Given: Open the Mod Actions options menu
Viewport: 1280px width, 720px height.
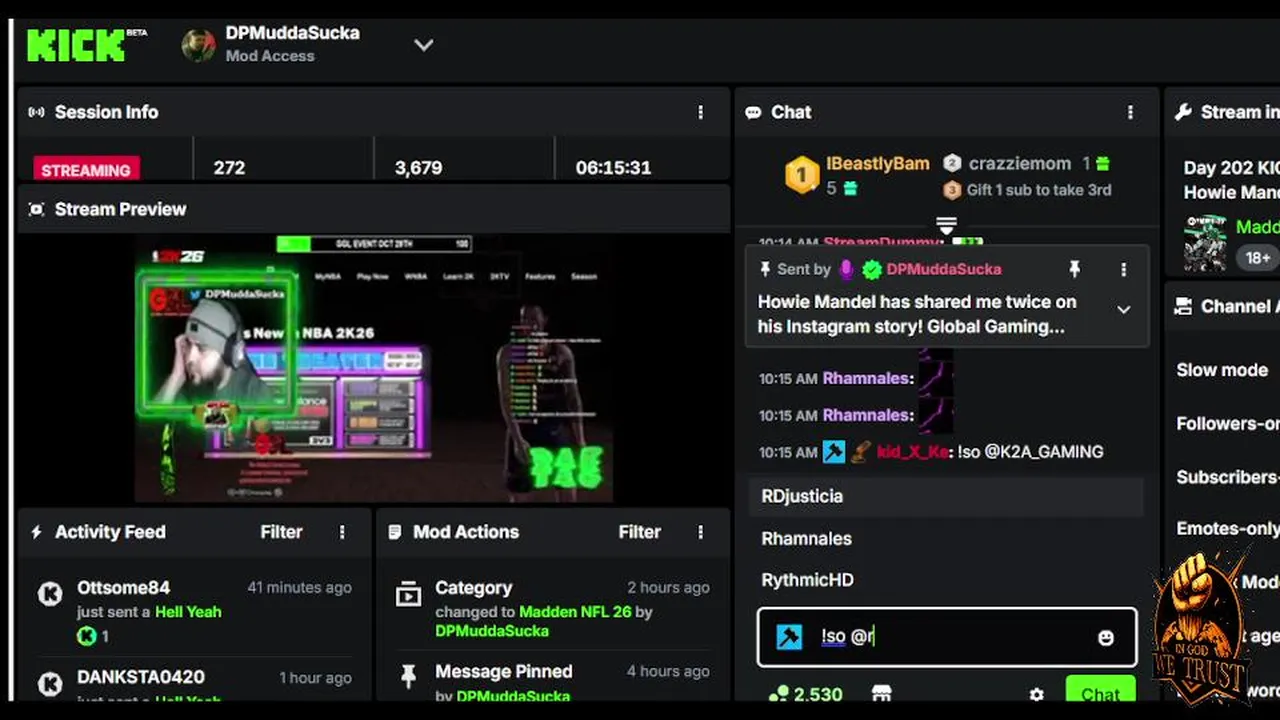Looking at the screenshot, I should point(700,532).
